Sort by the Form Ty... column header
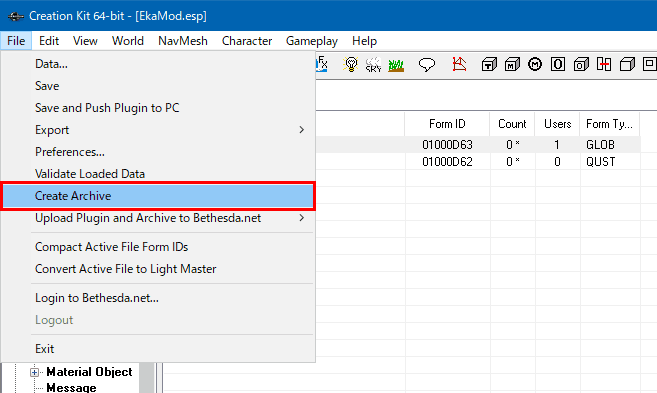657x393 pixels. coord(610,124)
